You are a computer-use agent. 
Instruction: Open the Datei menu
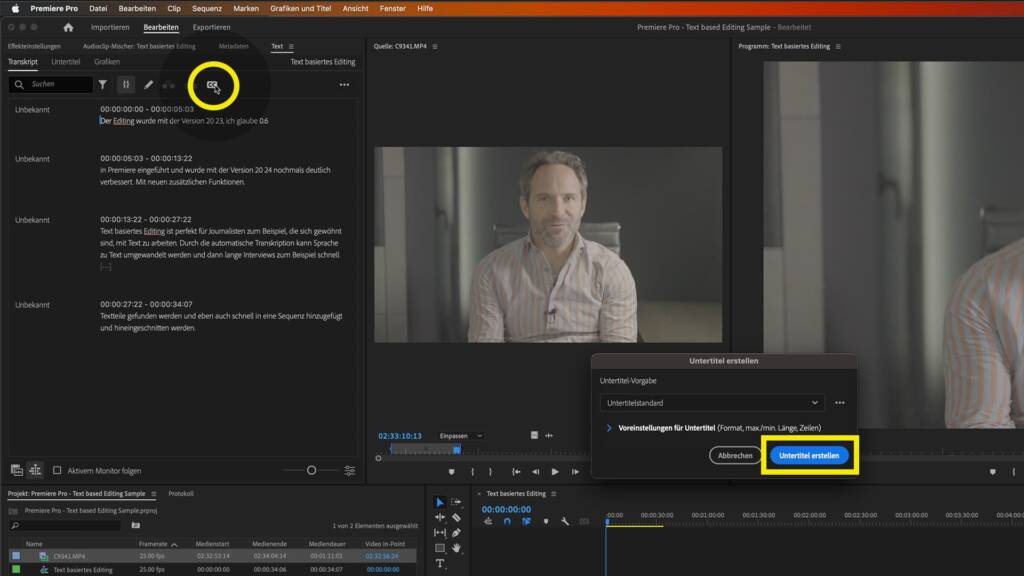(98, 8)
